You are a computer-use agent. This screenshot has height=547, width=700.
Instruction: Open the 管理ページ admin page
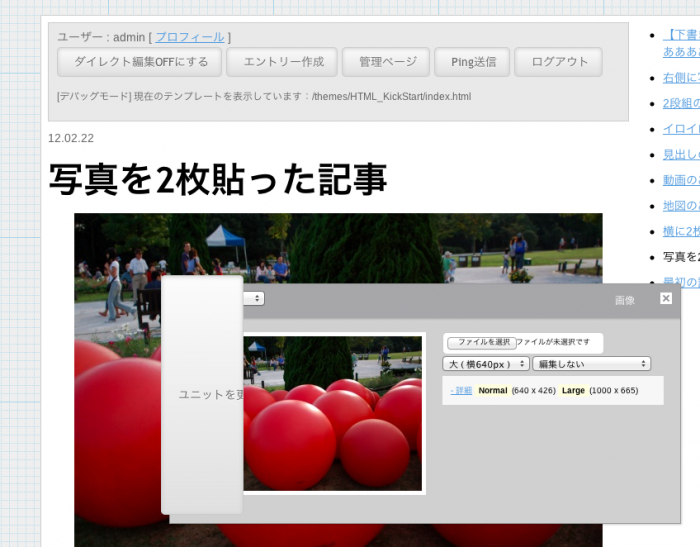[386, 62]
